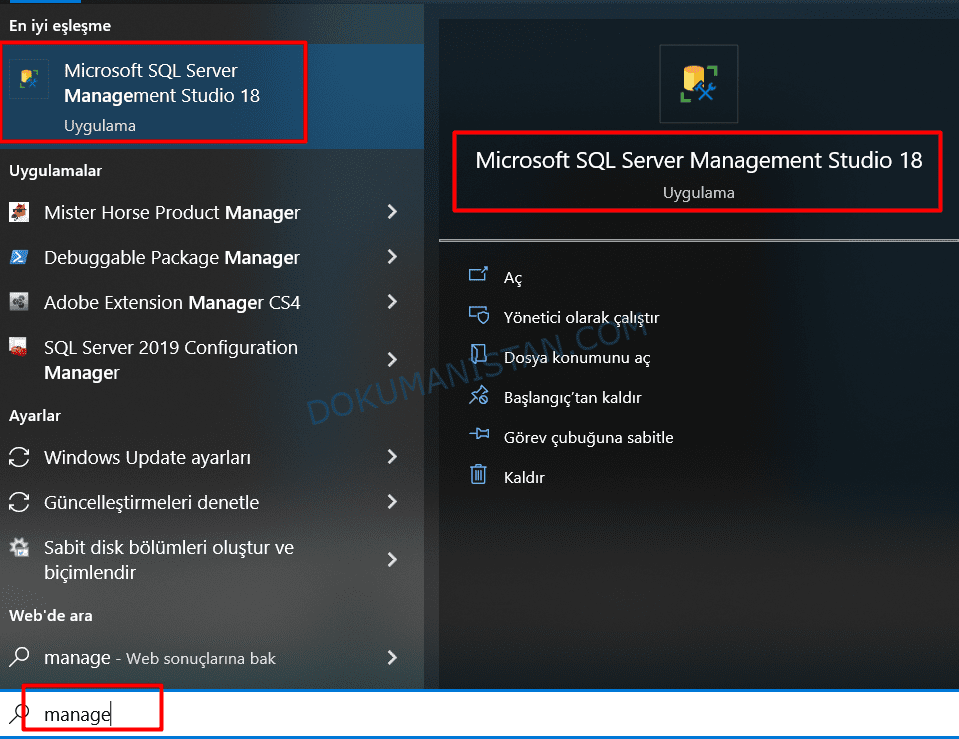The image size is (959, 739).
Task: Choose Yönetici olarak çalıştır
Action: [x=581, y=318]
